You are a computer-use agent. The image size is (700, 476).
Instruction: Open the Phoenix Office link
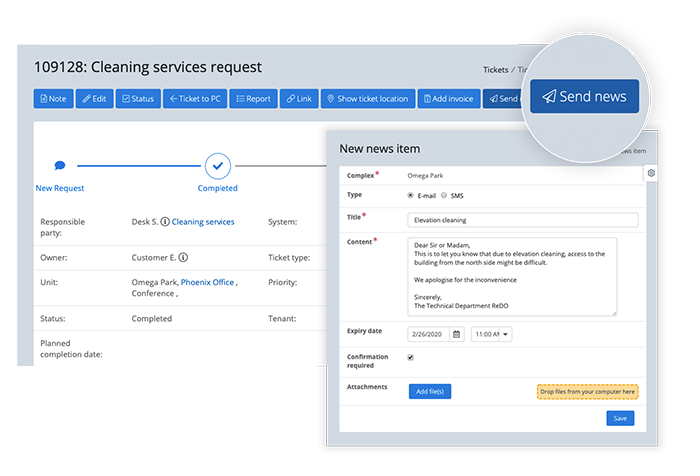click(207, 282)
